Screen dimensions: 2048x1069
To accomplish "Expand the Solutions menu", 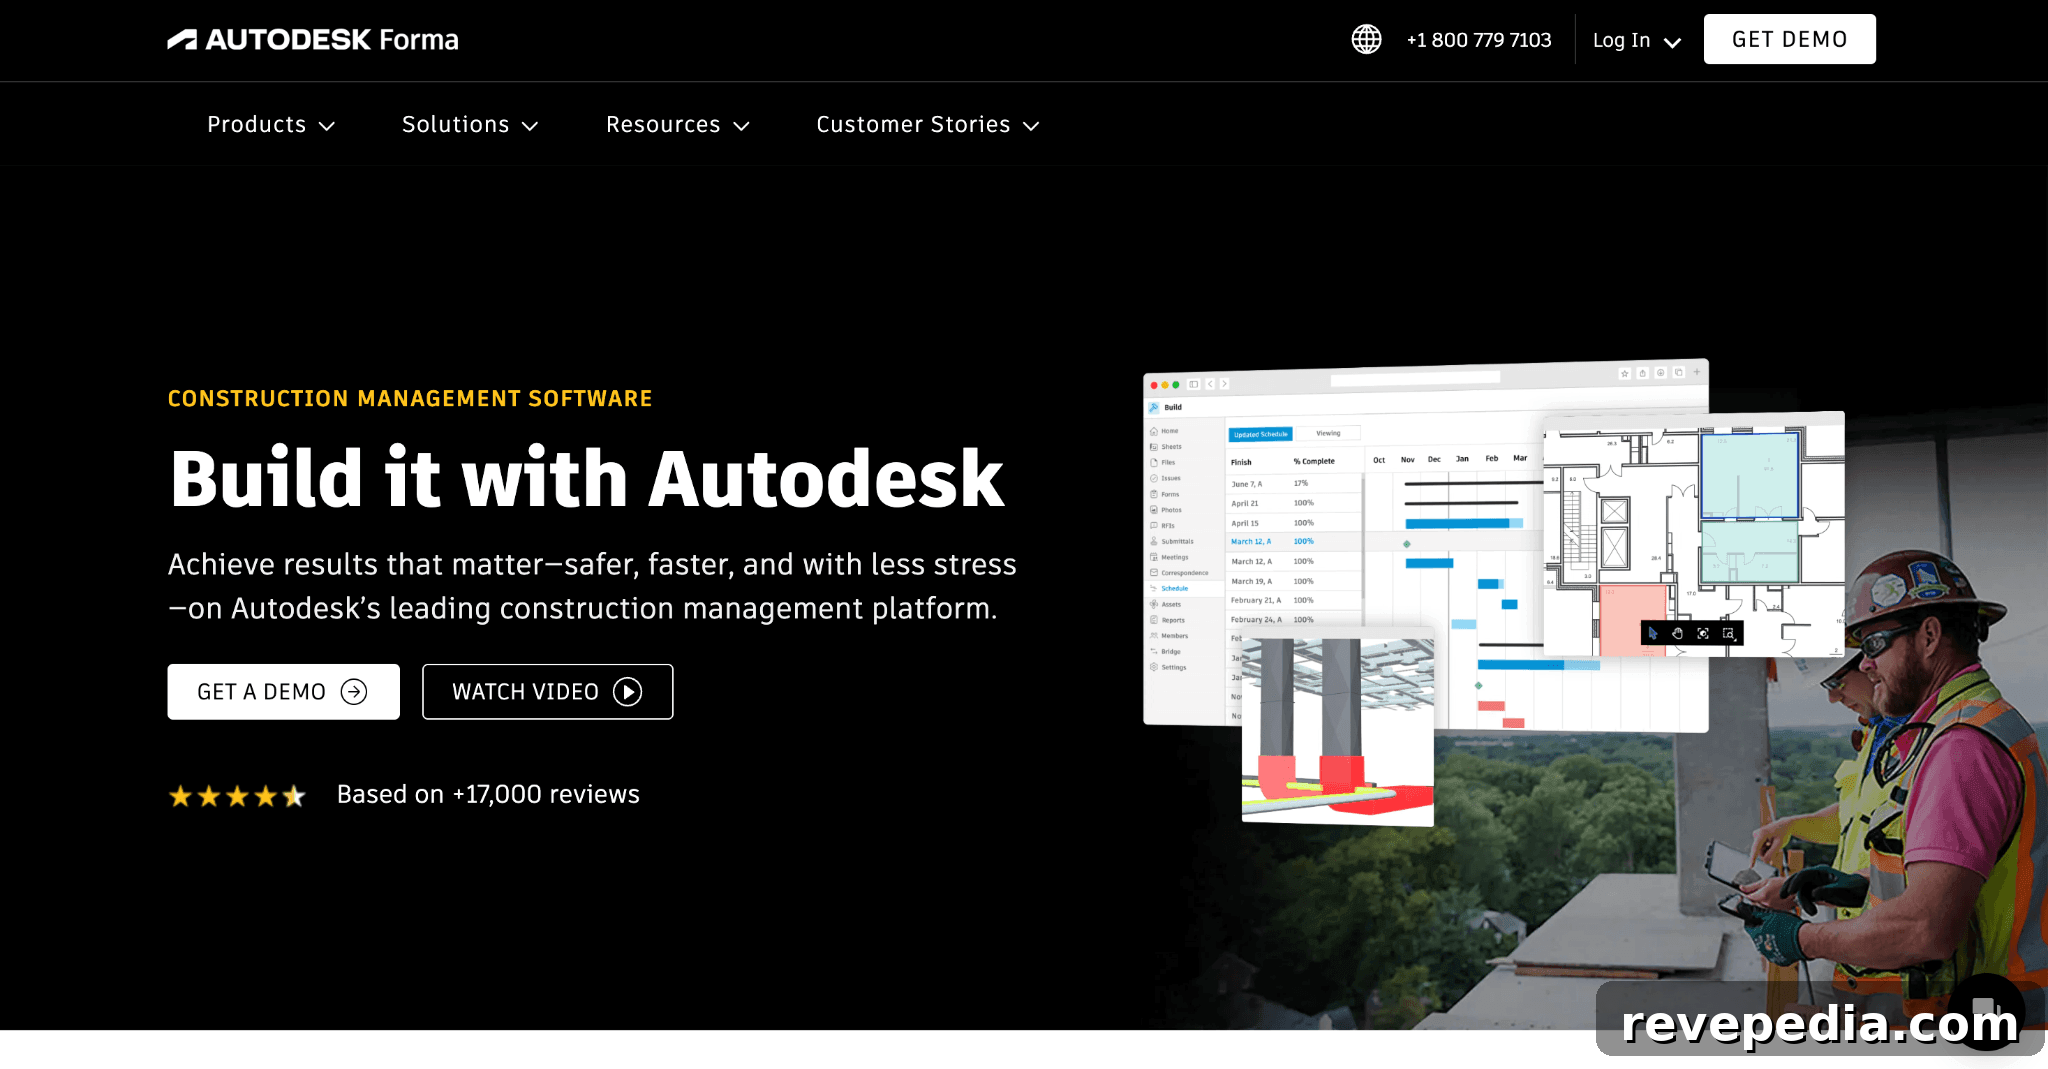I will 470,125.
